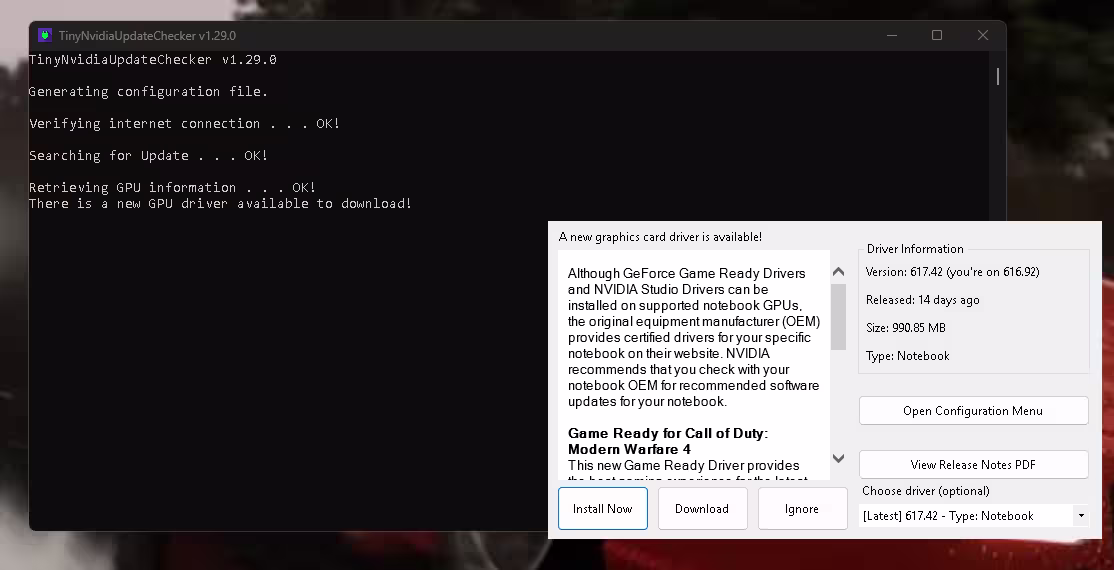This screenshot has height=570, width=1114.
Task: Click console line 'Searching for Update . . . OK!'
Action: (x=148, y=156)
